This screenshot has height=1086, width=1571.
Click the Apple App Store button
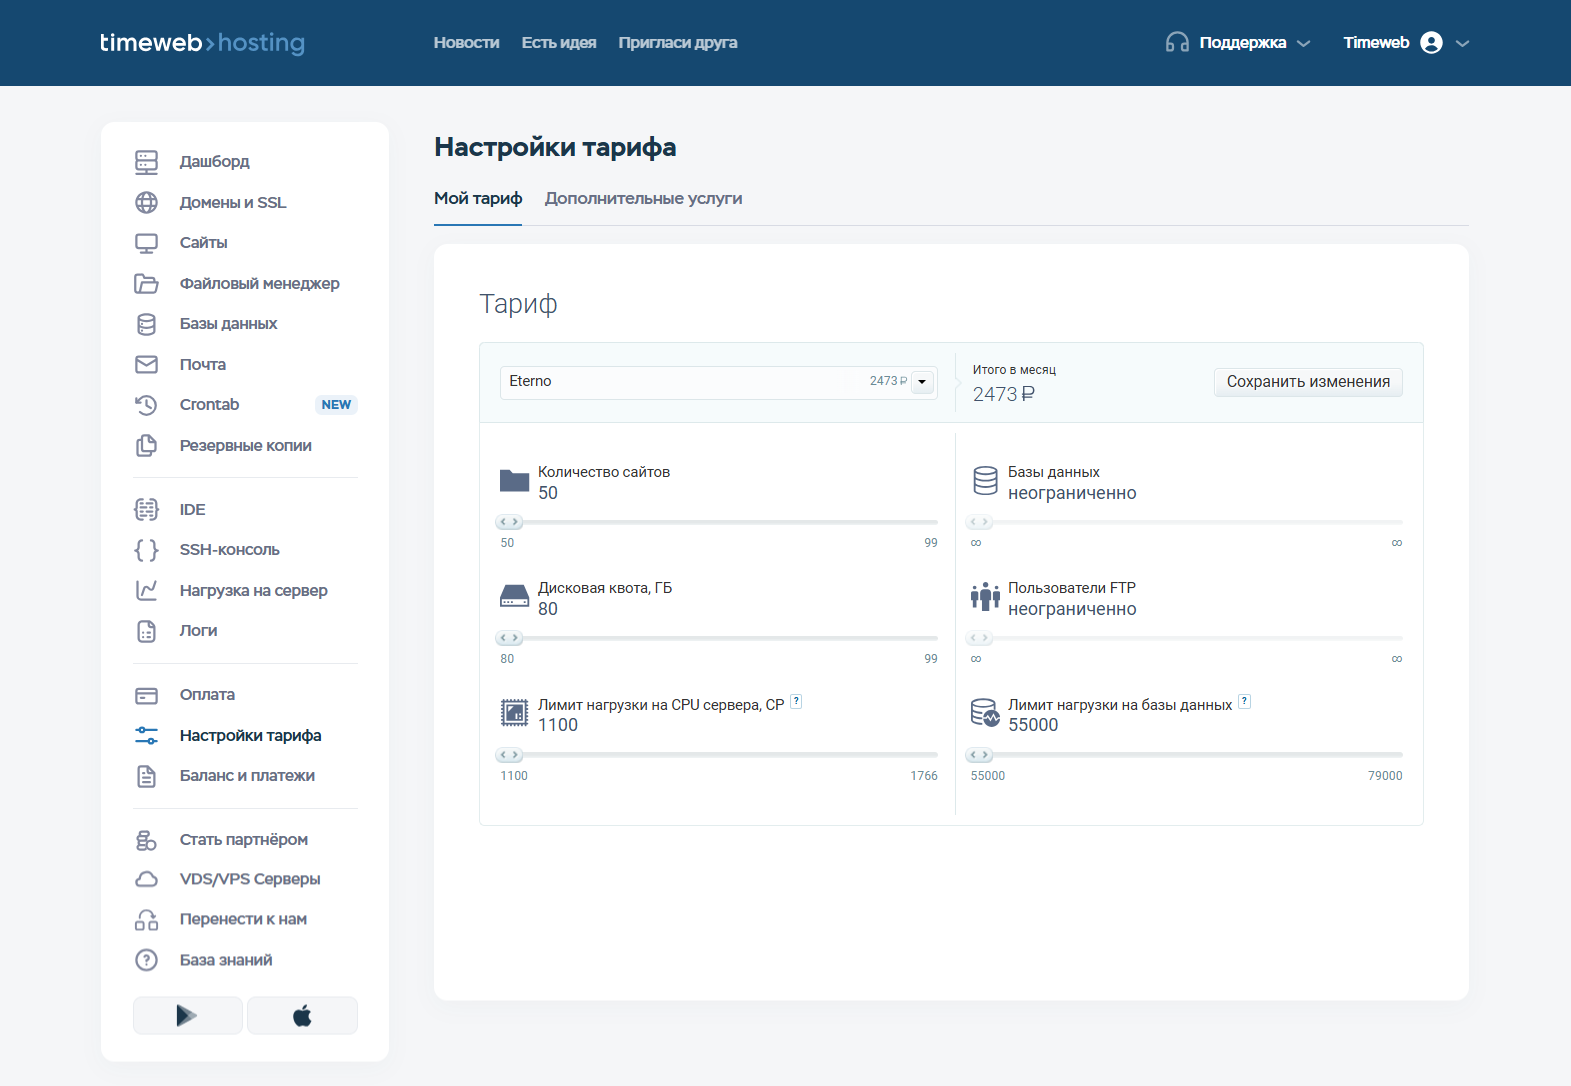(x=302, y=1016)
